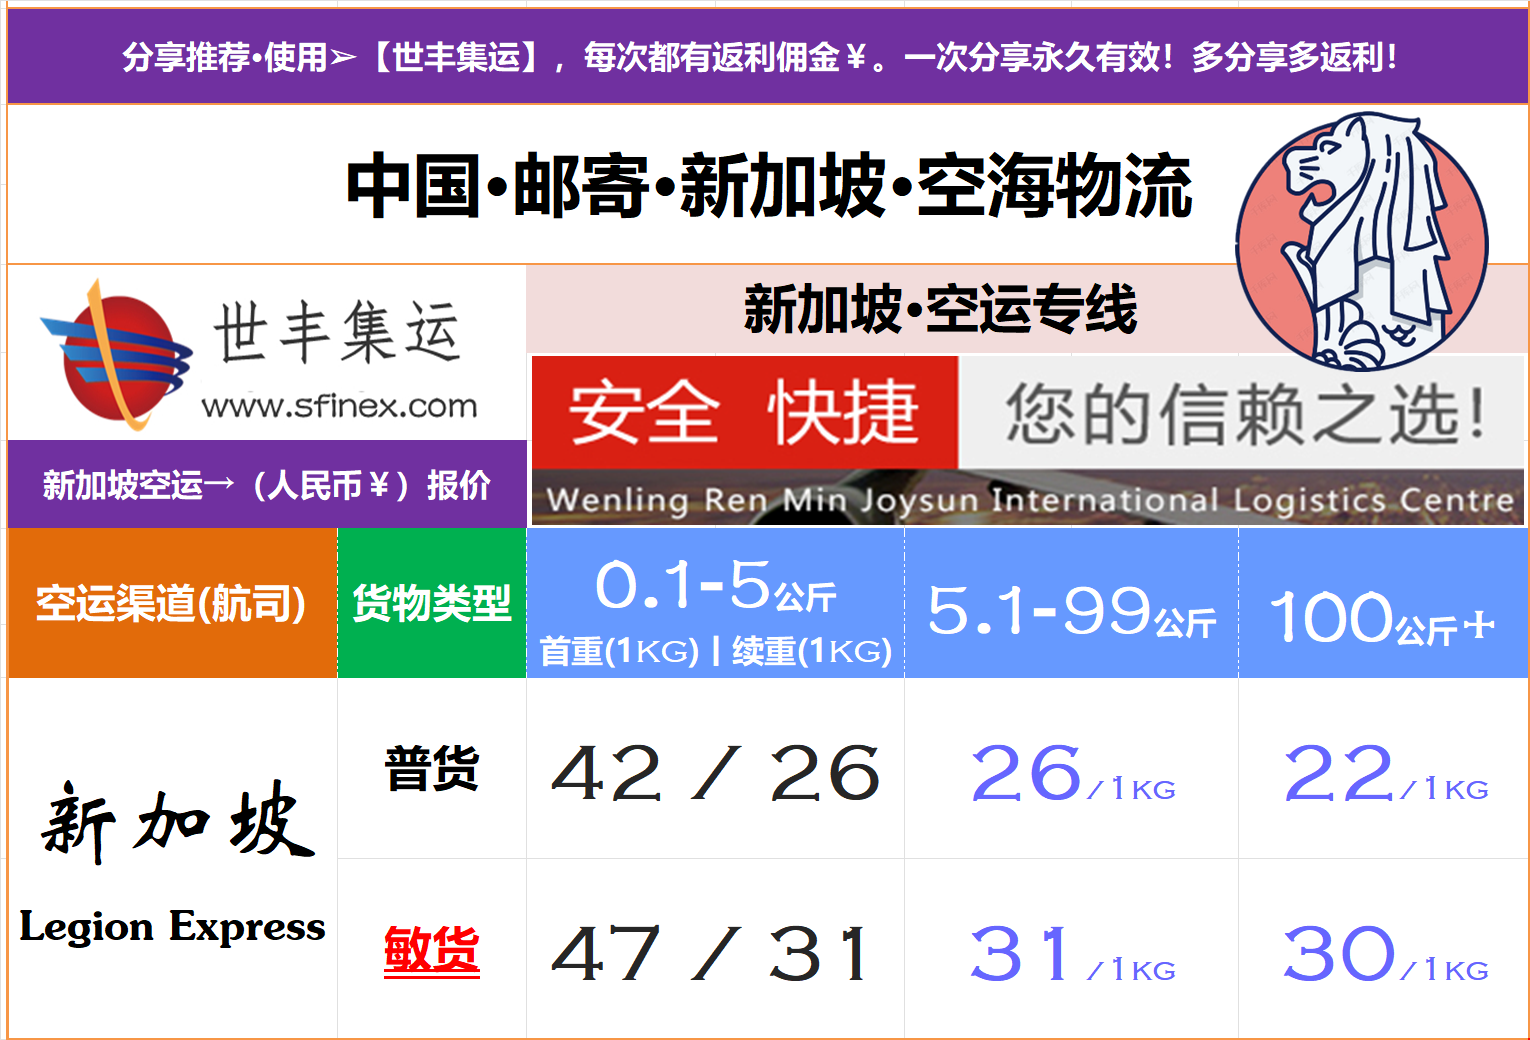Click the purple referral commission banner
Screen dimensions: 1530x1040
(x=766, y=57)
